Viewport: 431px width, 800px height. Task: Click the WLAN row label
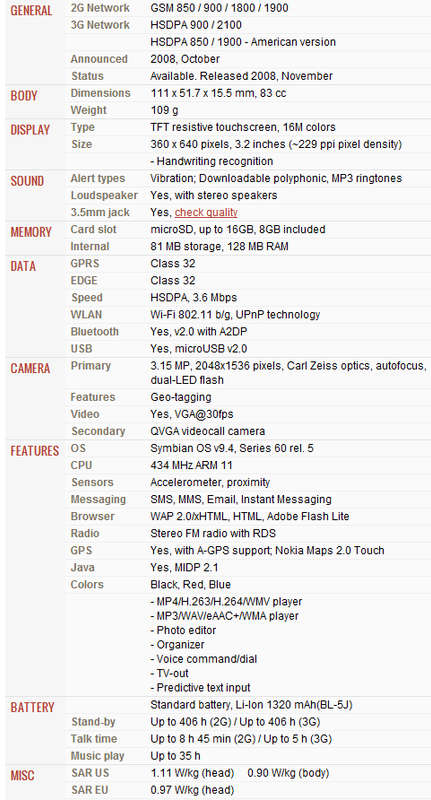pos(86,315)
